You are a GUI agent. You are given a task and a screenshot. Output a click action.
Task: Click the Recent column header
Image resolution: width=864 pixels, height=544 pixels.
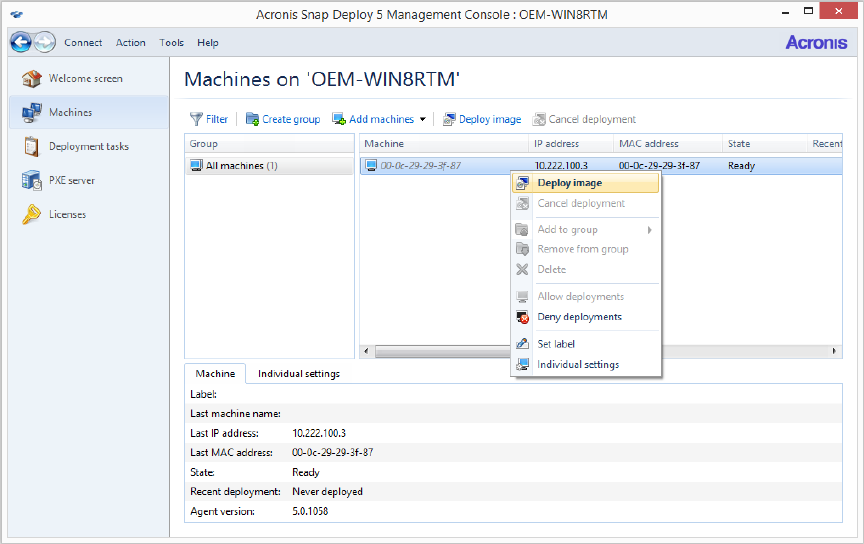coord(825,144)
